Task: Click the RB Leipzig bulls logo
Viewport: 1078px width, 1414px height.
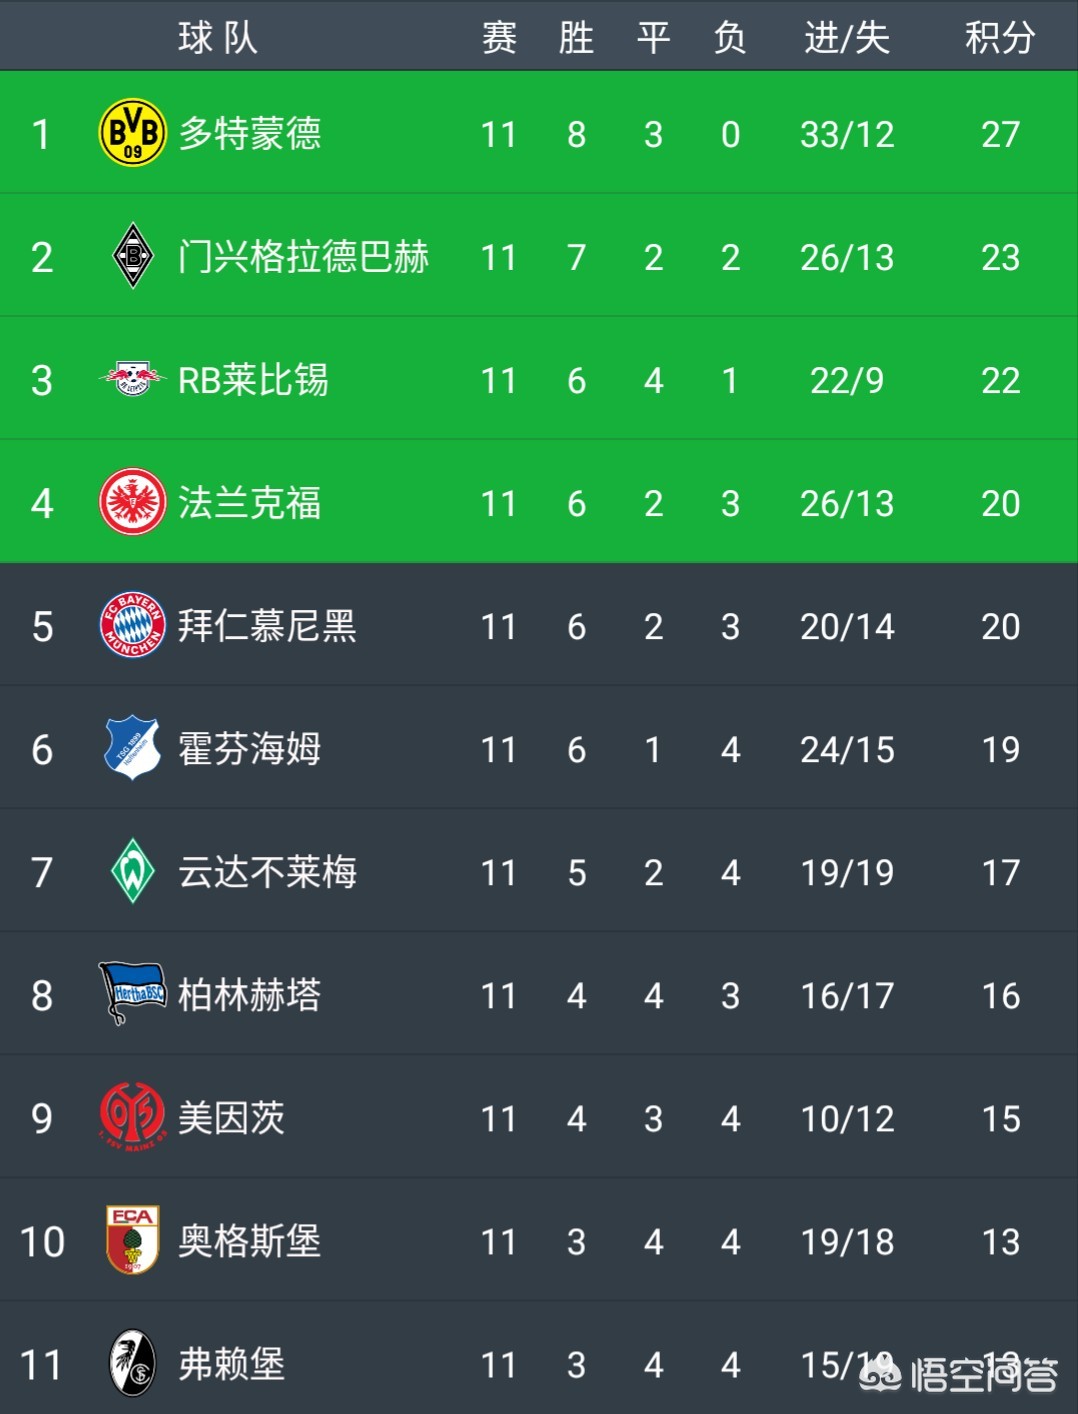Action: (x=133, y=378)
